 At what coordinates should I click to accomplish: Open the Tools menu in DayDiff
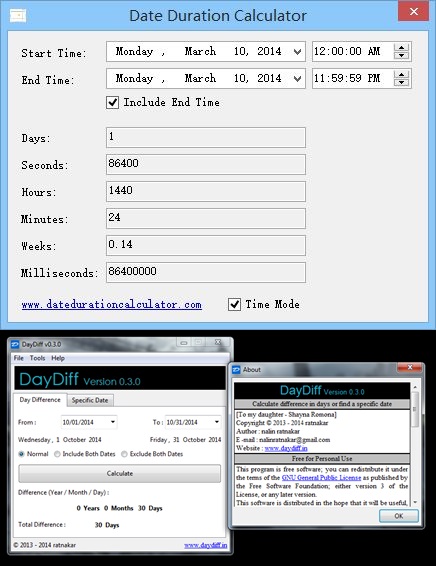[x=38, y=358]
